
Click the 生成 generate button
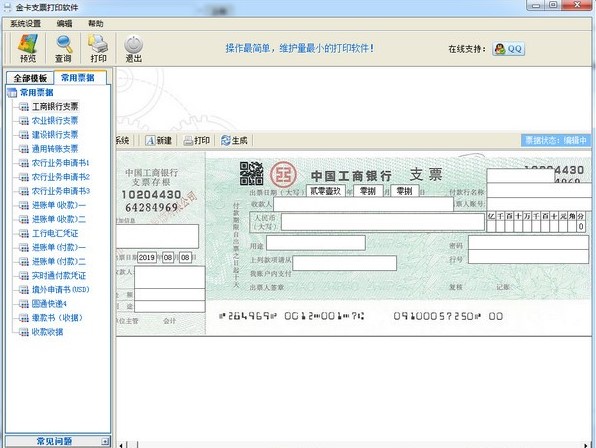[234, 141]
